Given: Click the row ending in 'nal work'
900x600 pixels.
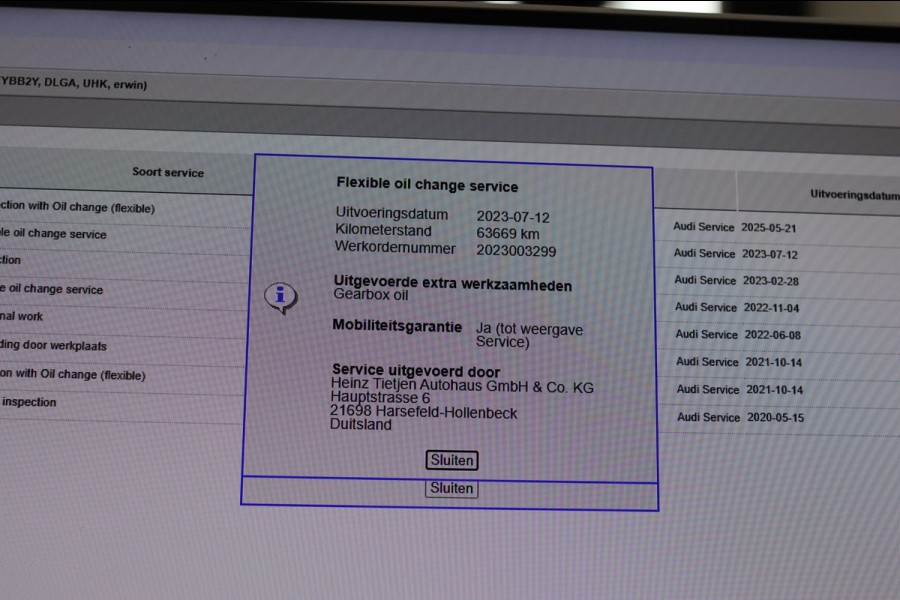Looking at the screenshot, I should 22,317.
